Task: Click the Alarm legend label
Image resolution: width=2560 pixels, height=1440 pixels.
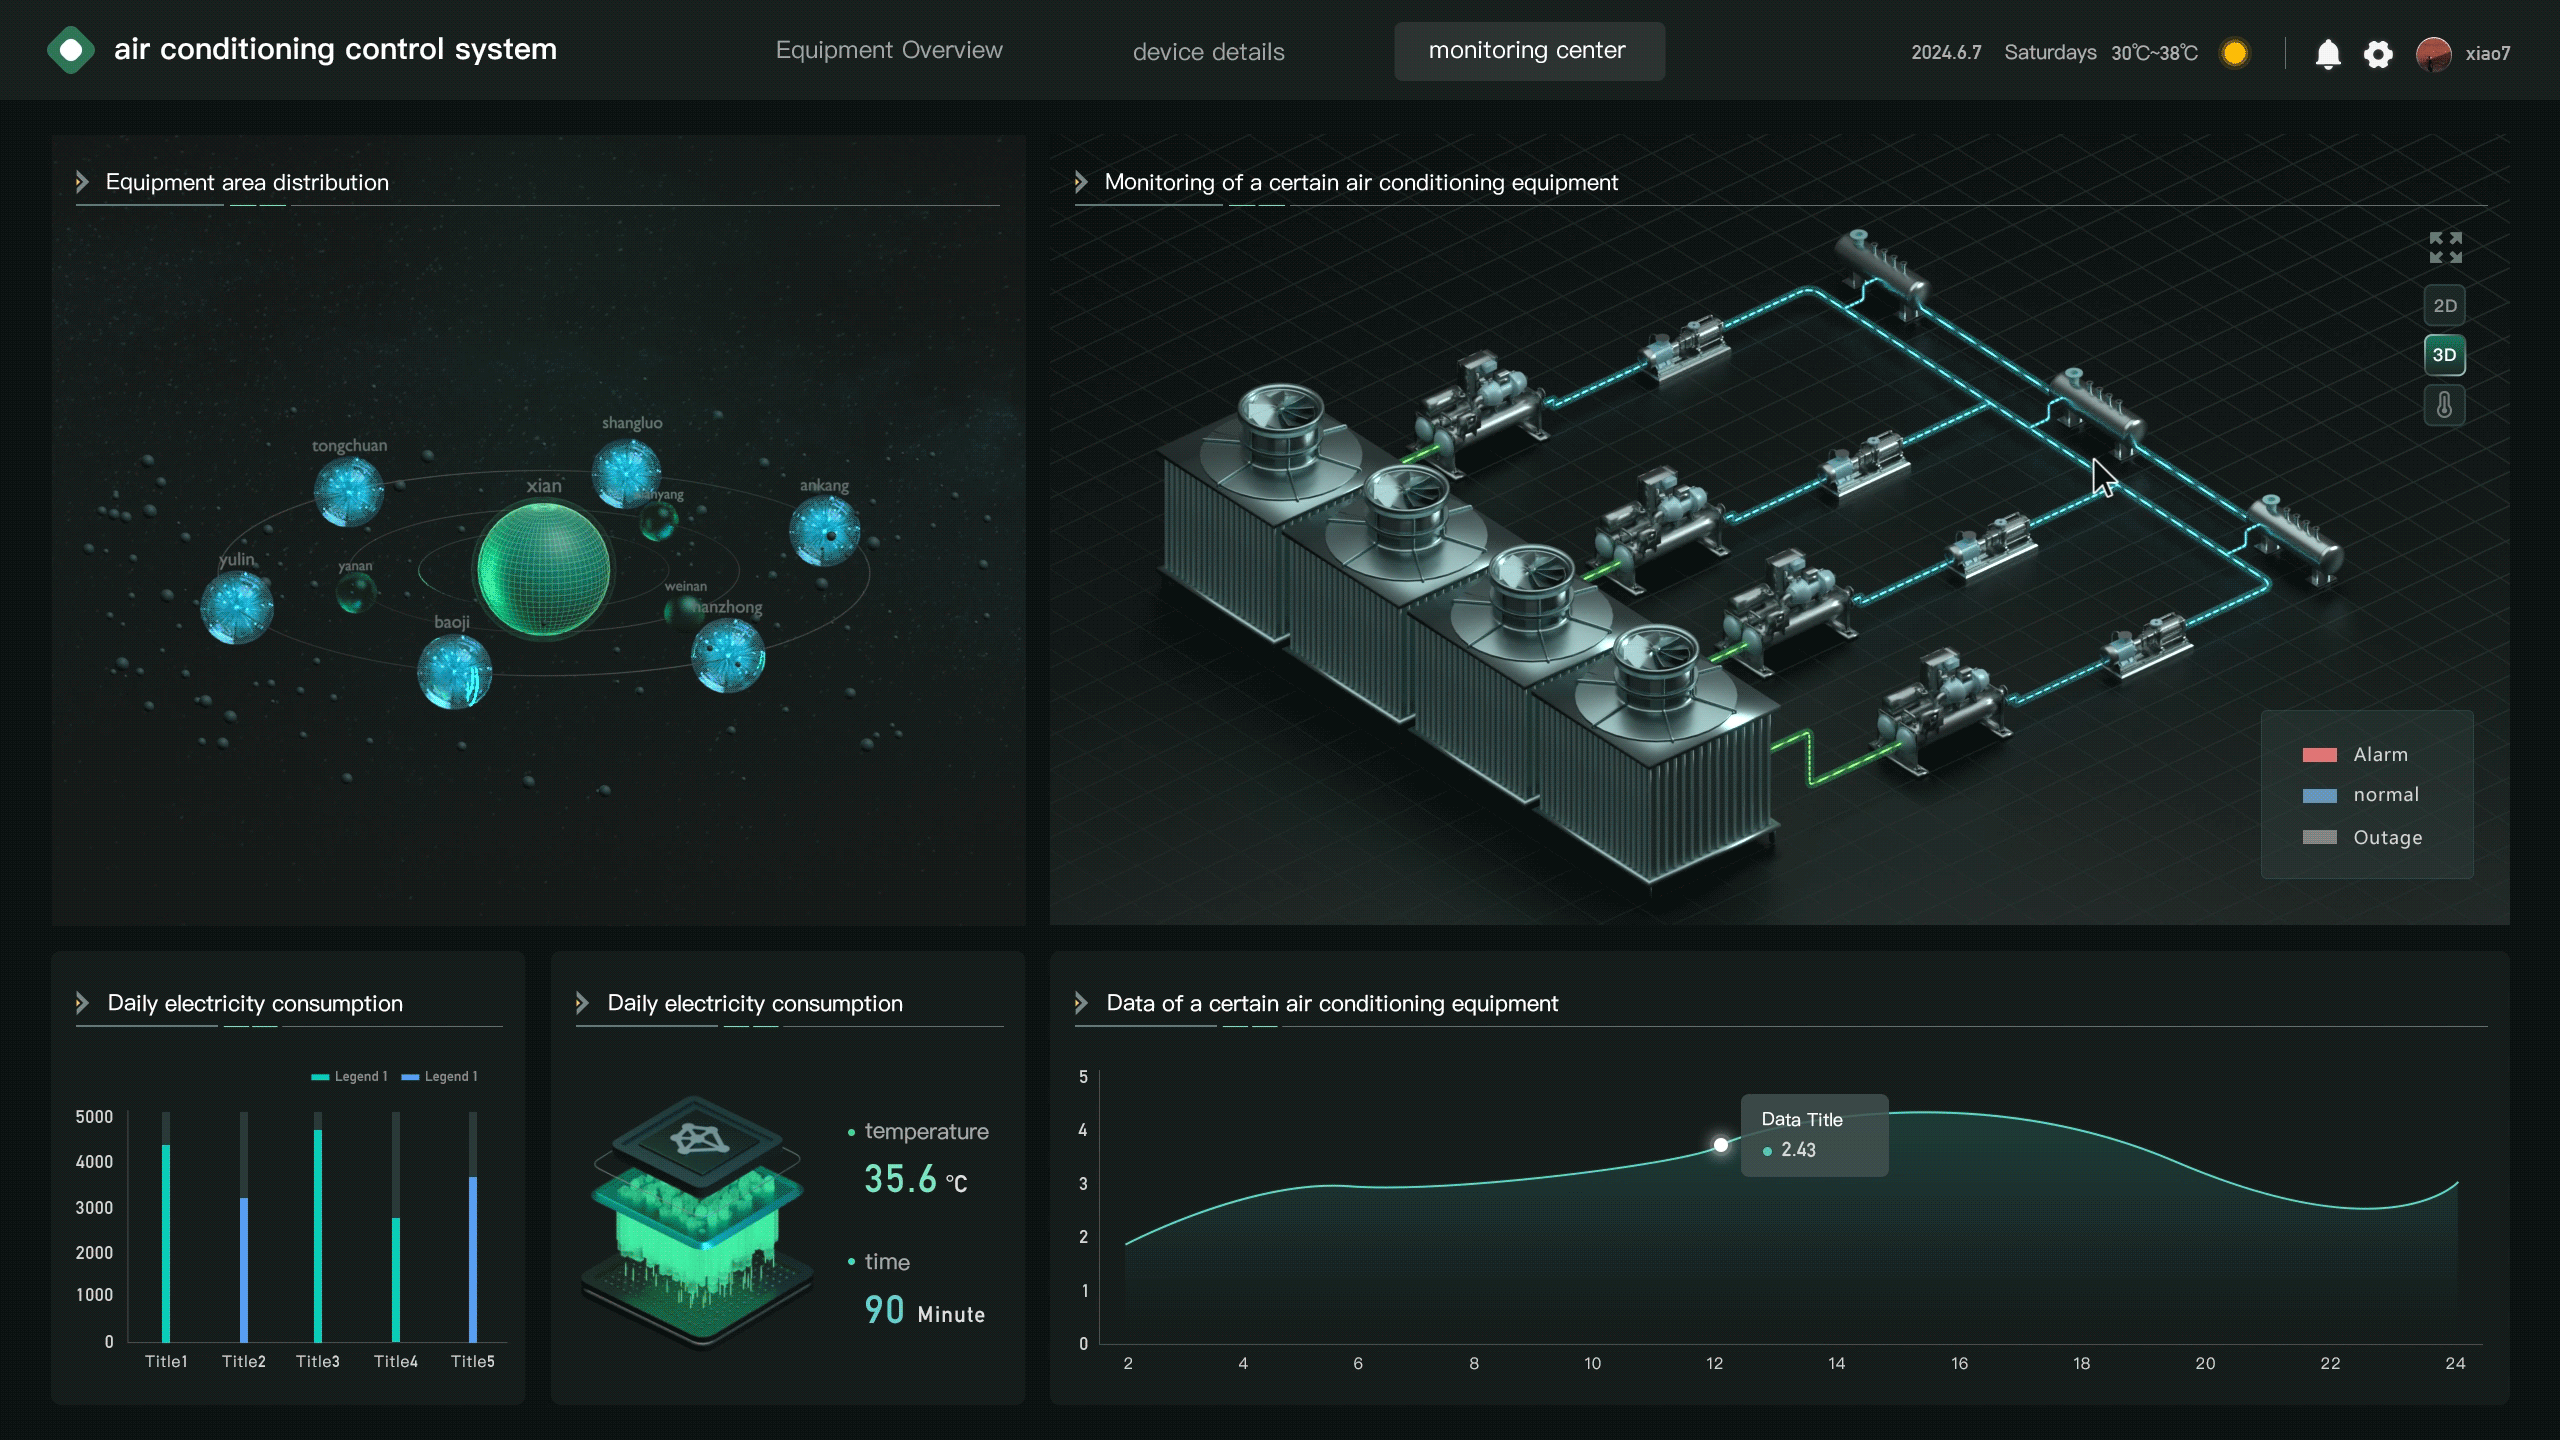Action: 2380,755
